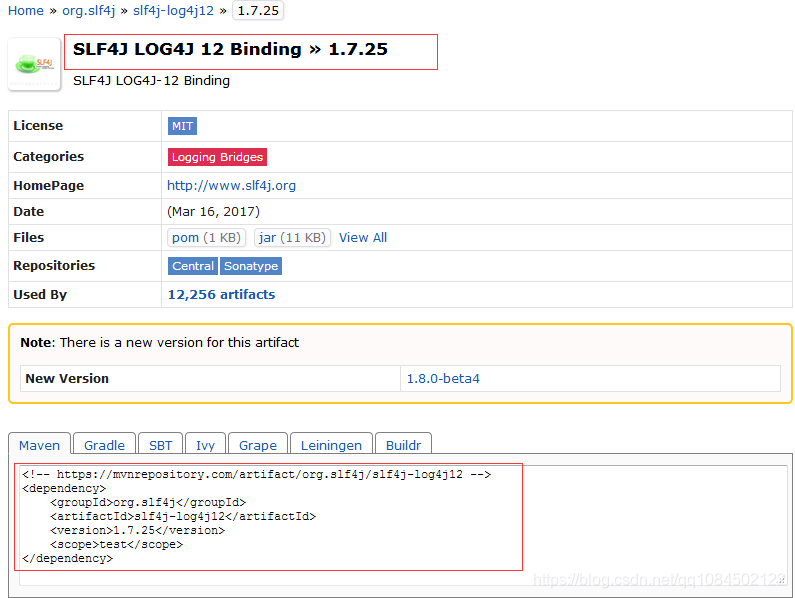This screenshot has width=795, height=598.
Task: Click the Sonatype repository tag
Action: (x=251, y=266)
